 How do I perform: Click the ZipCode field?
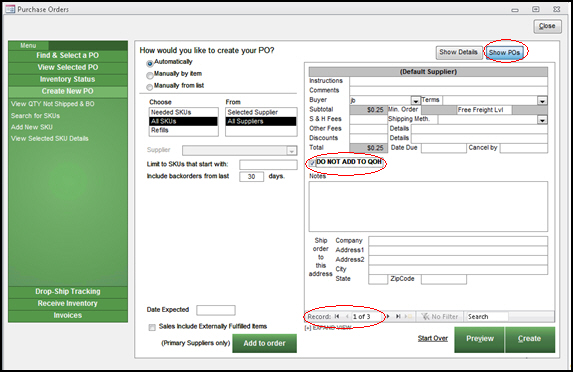444,279
